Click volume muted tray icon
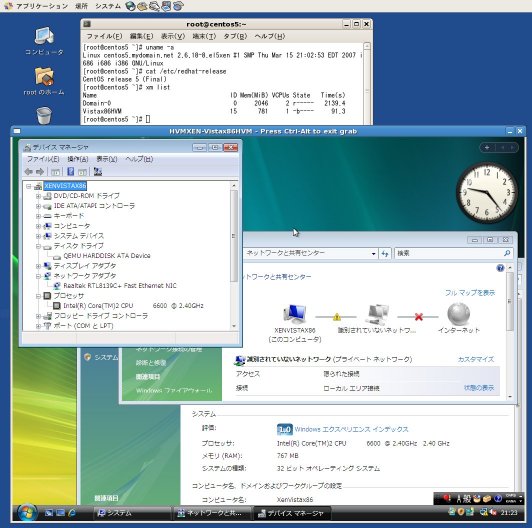This screenshot has width=532, height=528. click(x=492, y=512)
